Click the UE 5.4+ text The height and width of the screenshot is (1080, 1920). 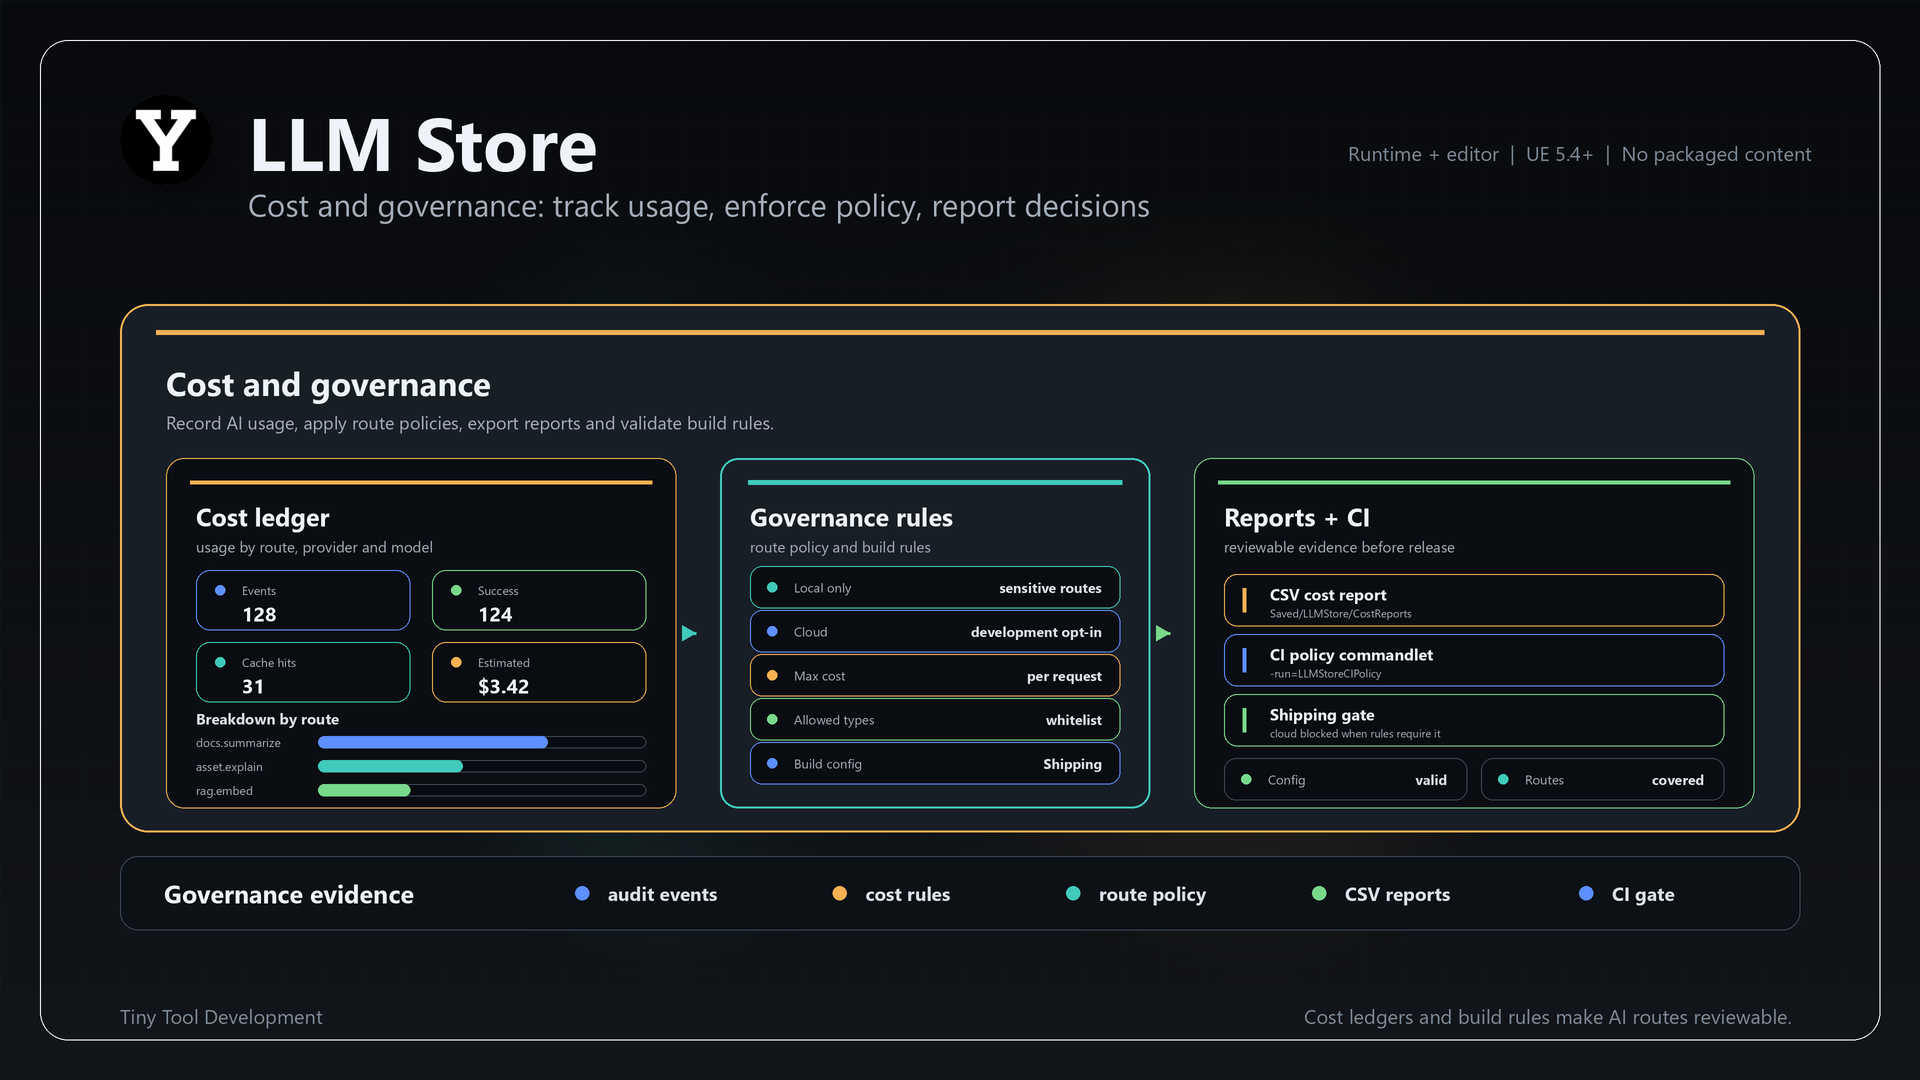click(x=1559, y=154)
